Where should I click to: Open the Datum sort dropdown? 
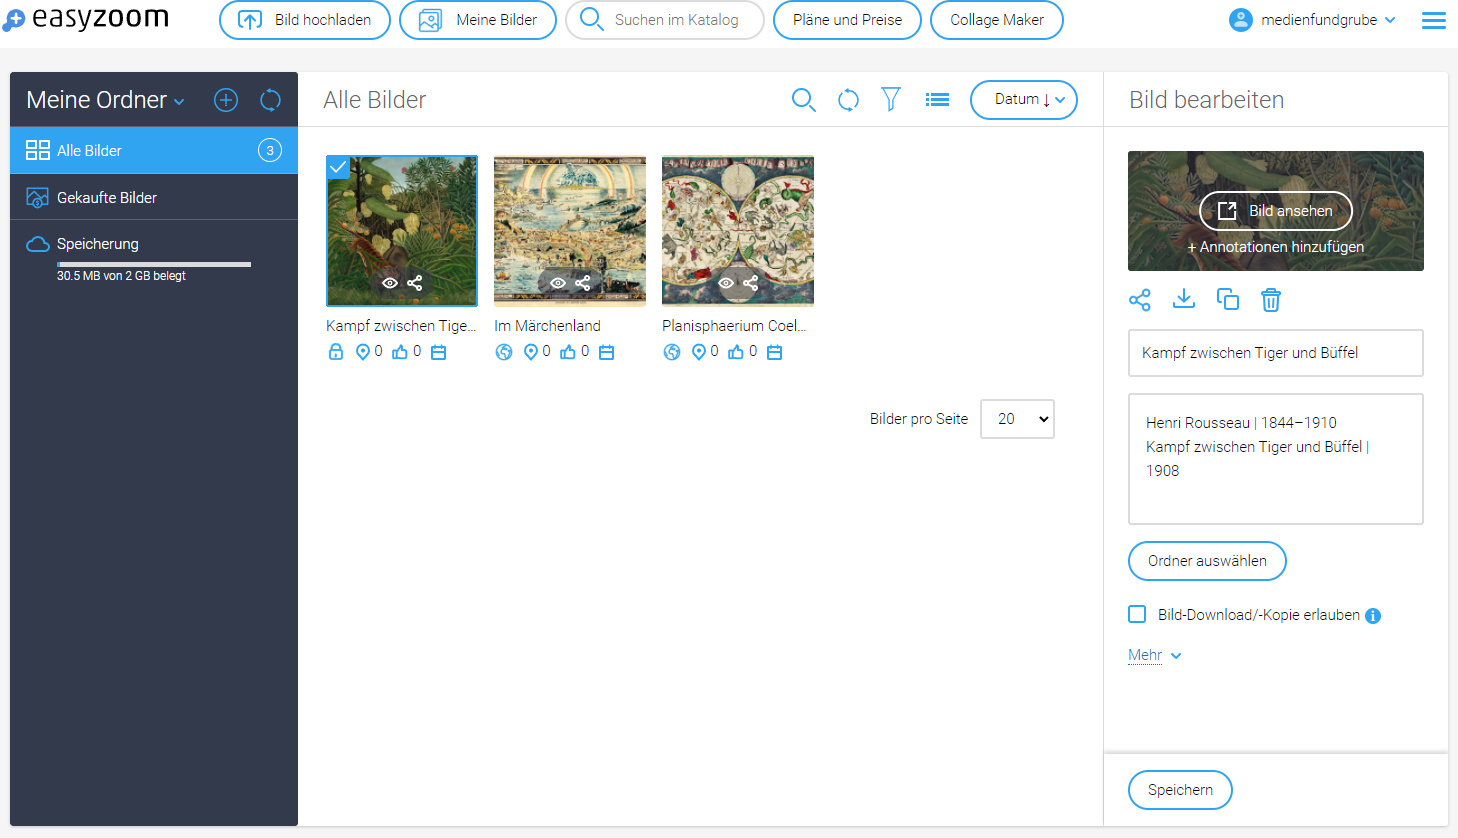pos(1024,100)
